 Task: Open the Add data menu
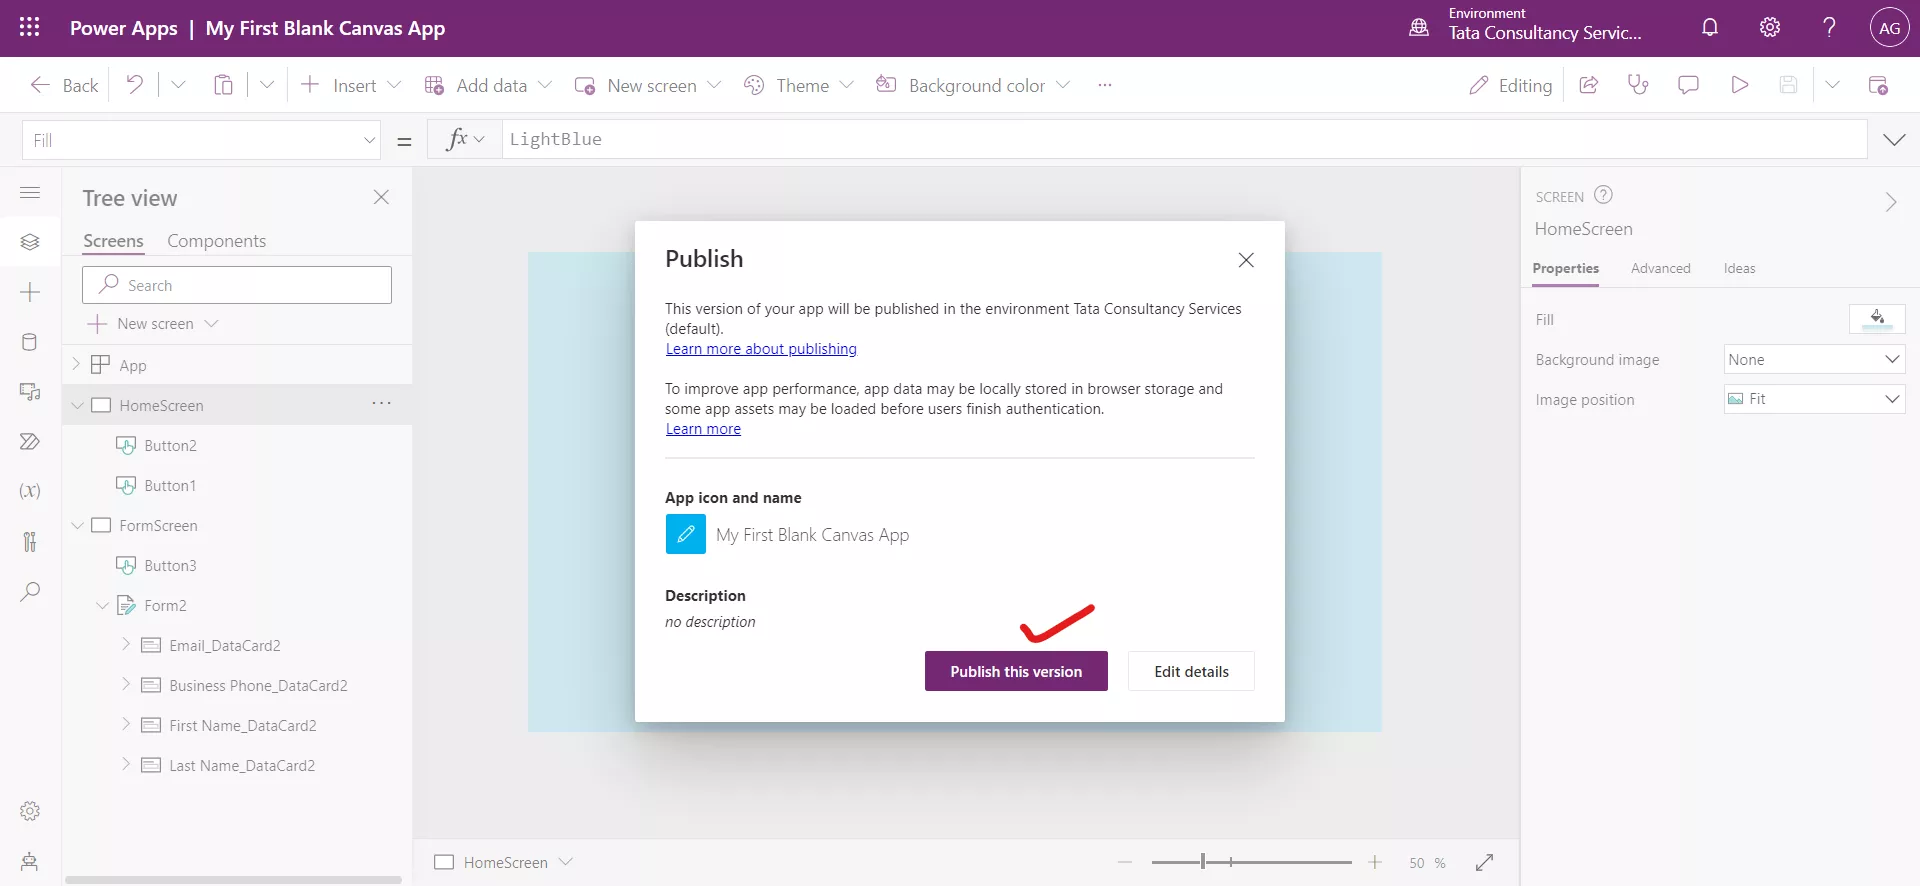coord(488,85)
